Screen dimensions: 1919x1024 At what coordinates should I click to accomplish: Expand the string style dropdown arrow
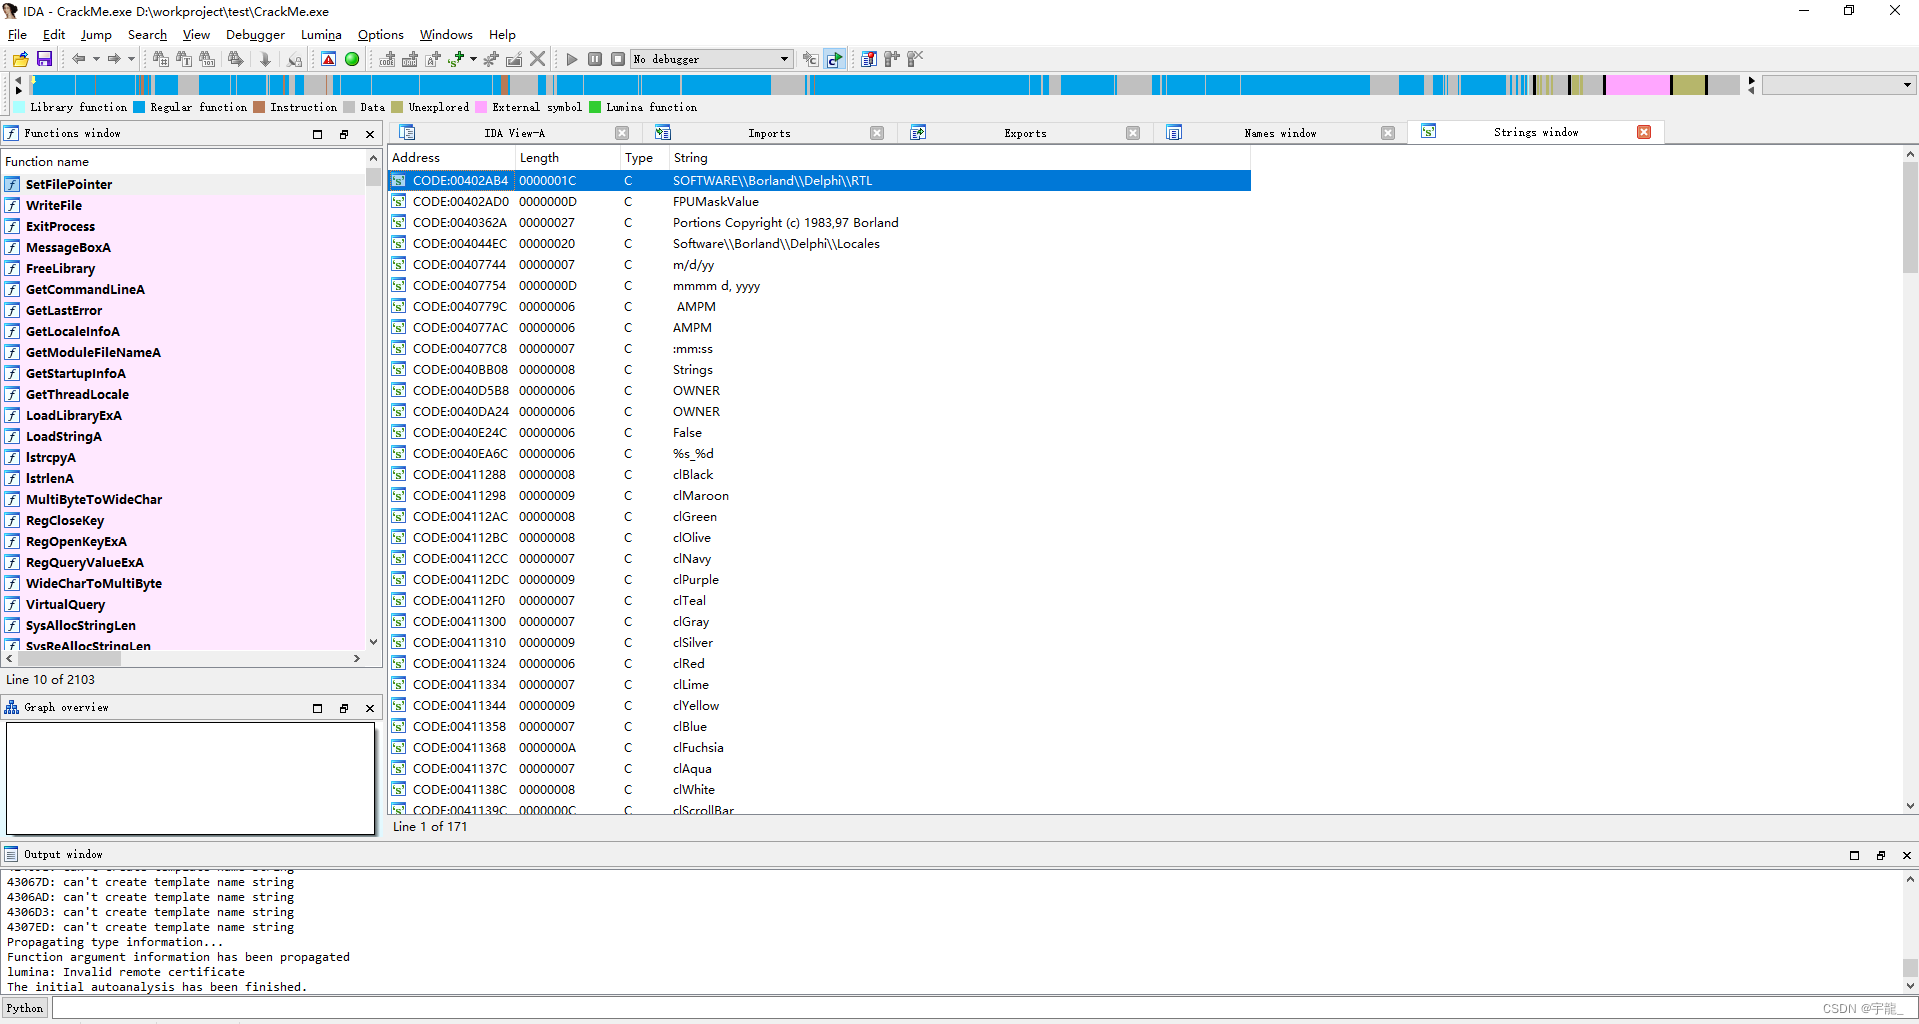pyautogui.click(x=473, y=59)
